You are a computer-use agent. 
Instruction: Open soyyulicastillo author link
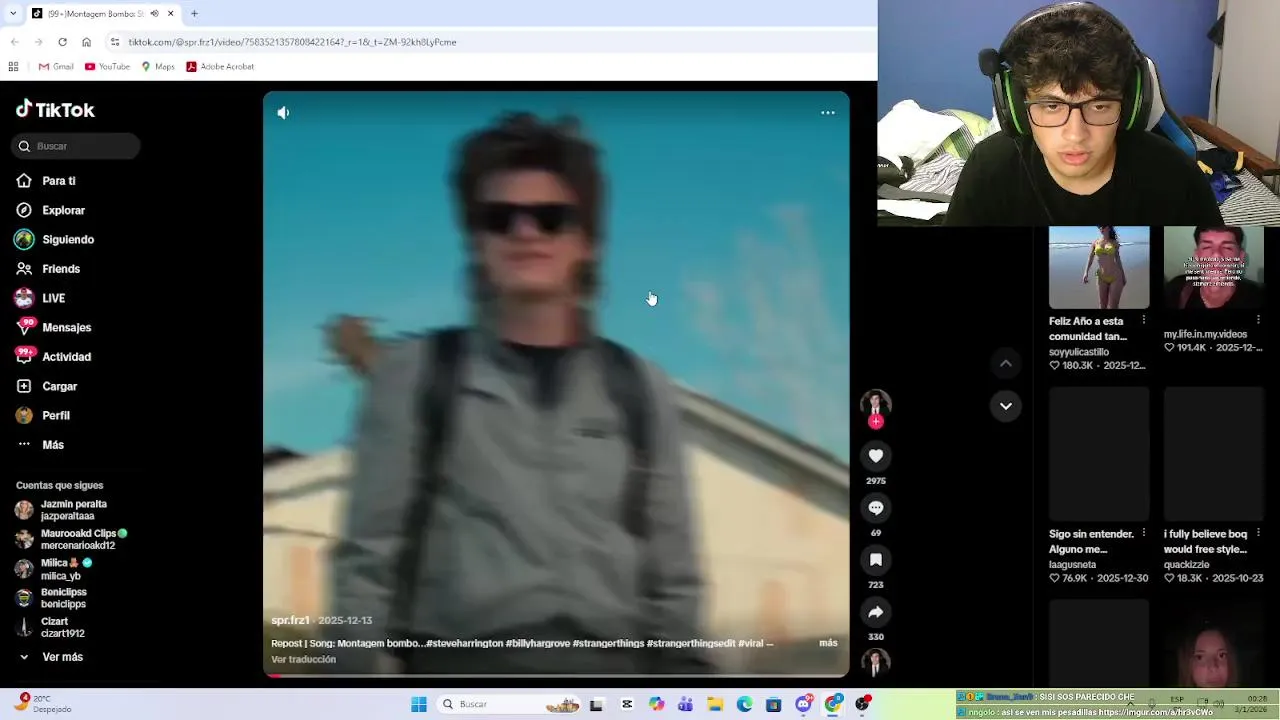tap(1079, 352)
